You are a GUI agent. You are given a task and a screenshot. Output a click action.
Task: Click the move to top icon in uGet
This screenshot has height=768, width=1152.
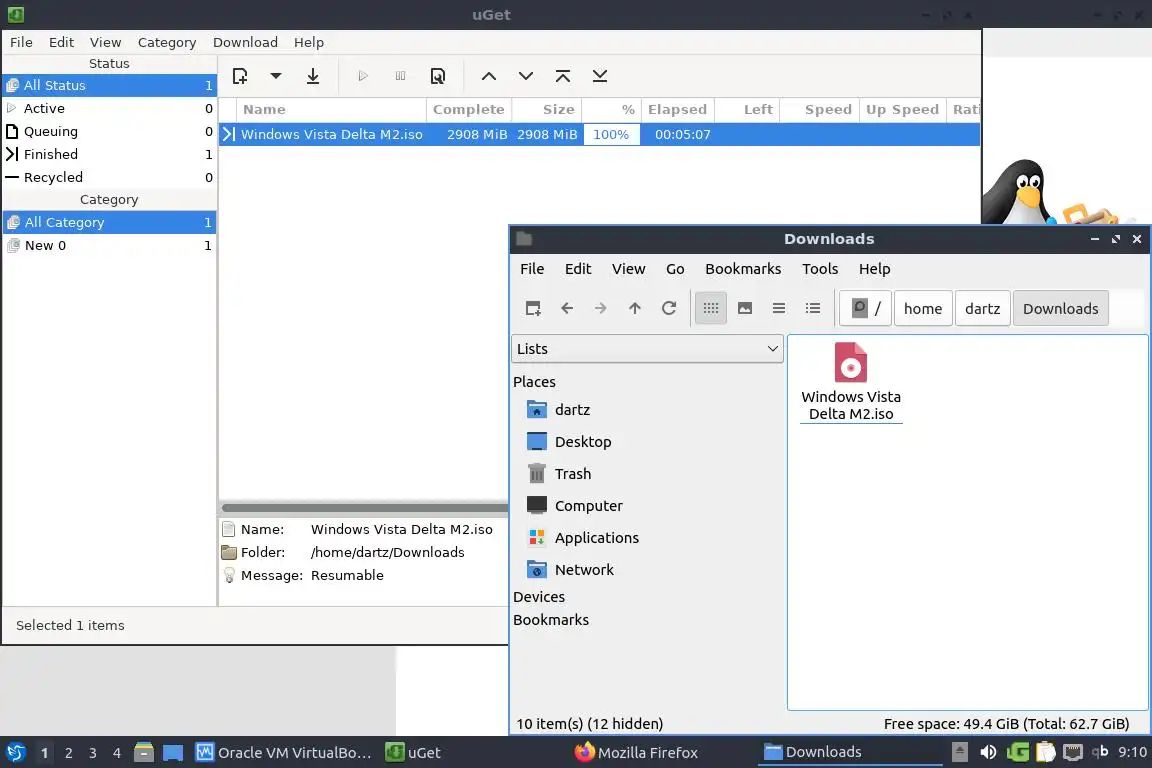click(x=563, y=76)
